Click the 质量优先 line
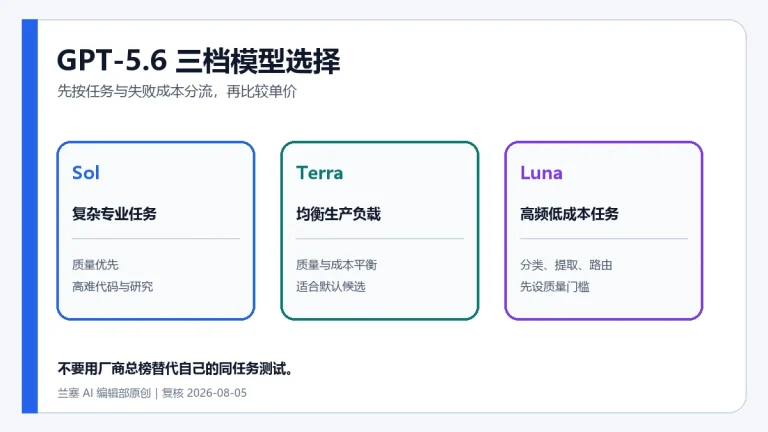768x432 pixels. tap(95, 265)
